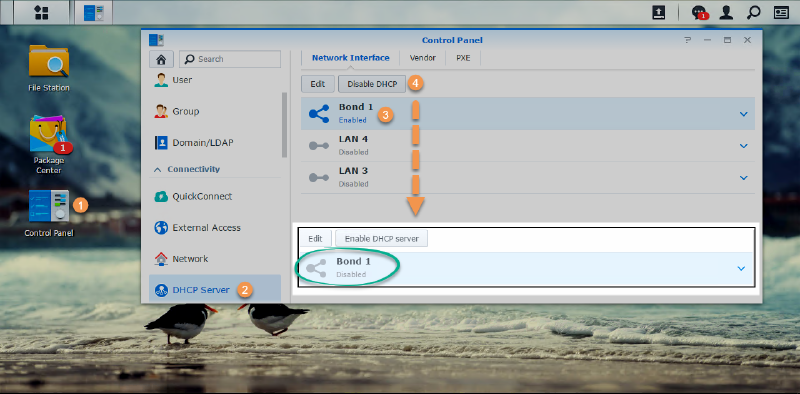Screen dimensions: 800x394
Task: Click the External Access globe icon
Action: point(161,228)
